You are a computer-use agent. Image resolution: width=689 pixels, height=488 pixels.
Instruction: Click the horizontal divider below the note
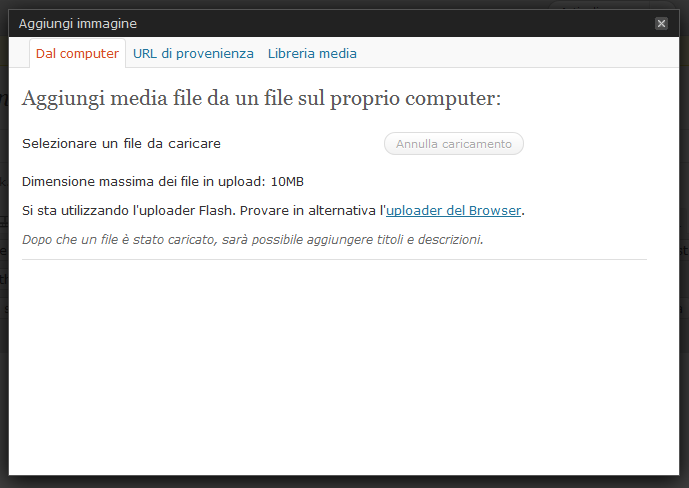[334, 260]
